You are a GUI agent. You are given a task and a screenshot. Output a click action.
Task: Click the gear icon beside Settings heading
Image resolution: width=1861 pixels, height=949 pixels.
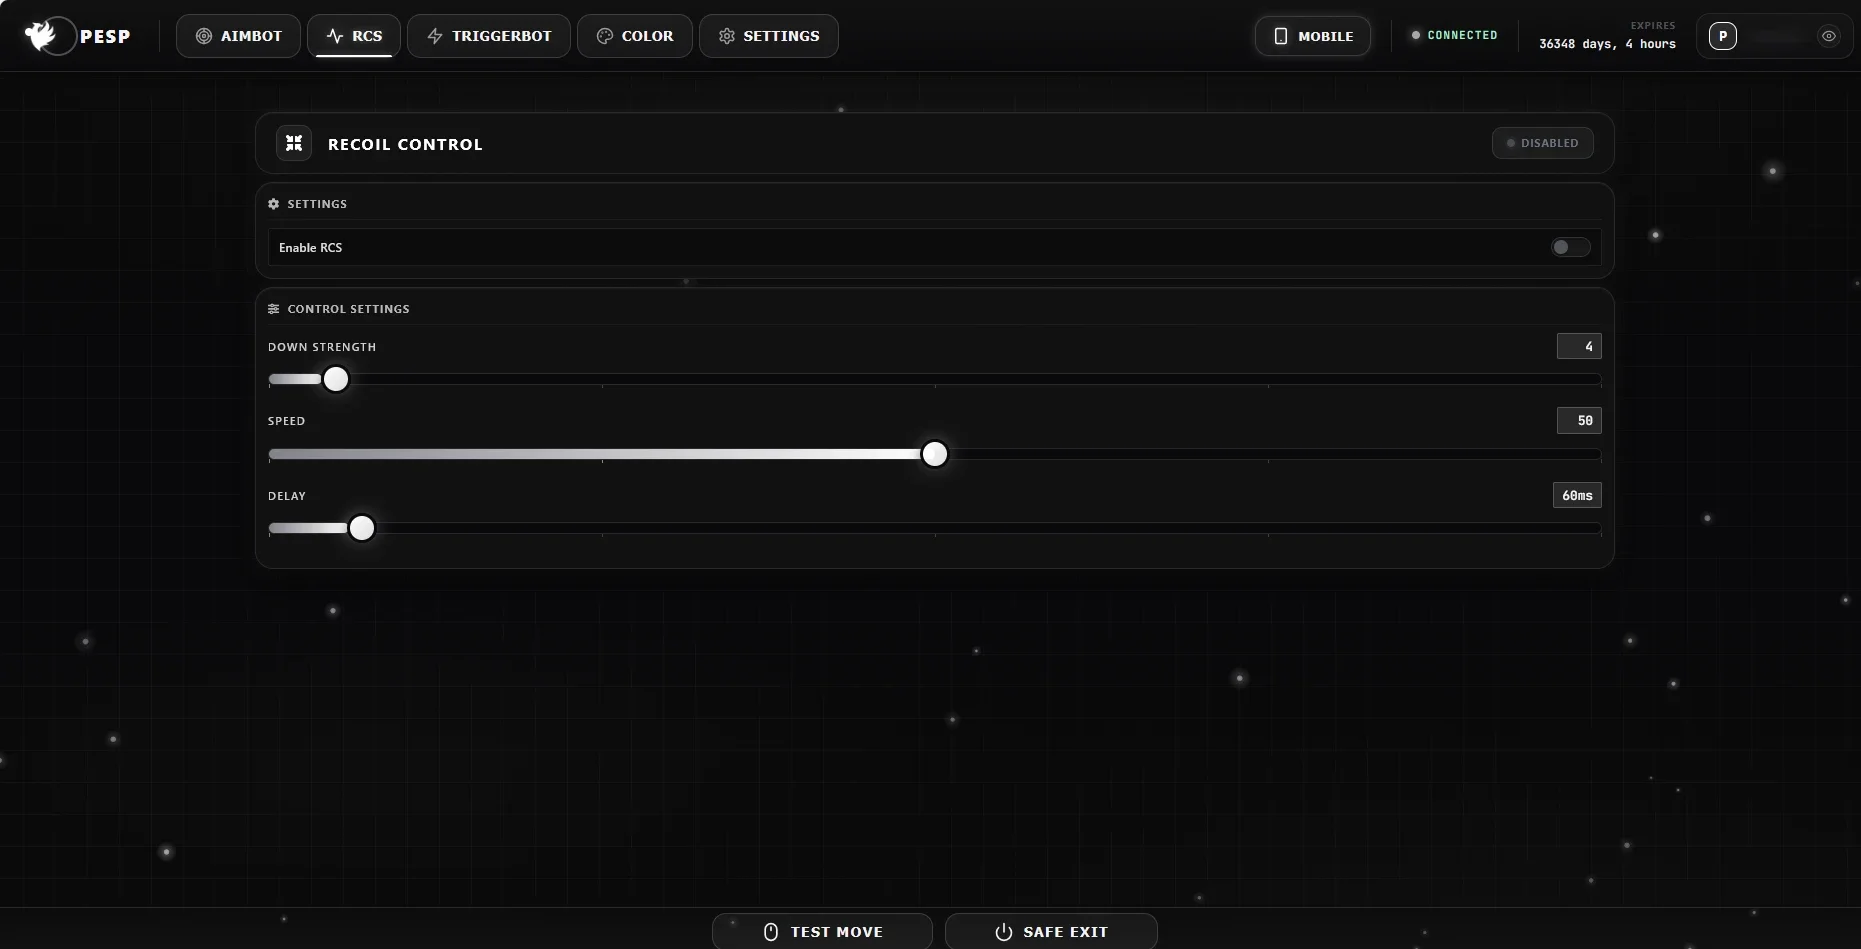pos(274,204)
